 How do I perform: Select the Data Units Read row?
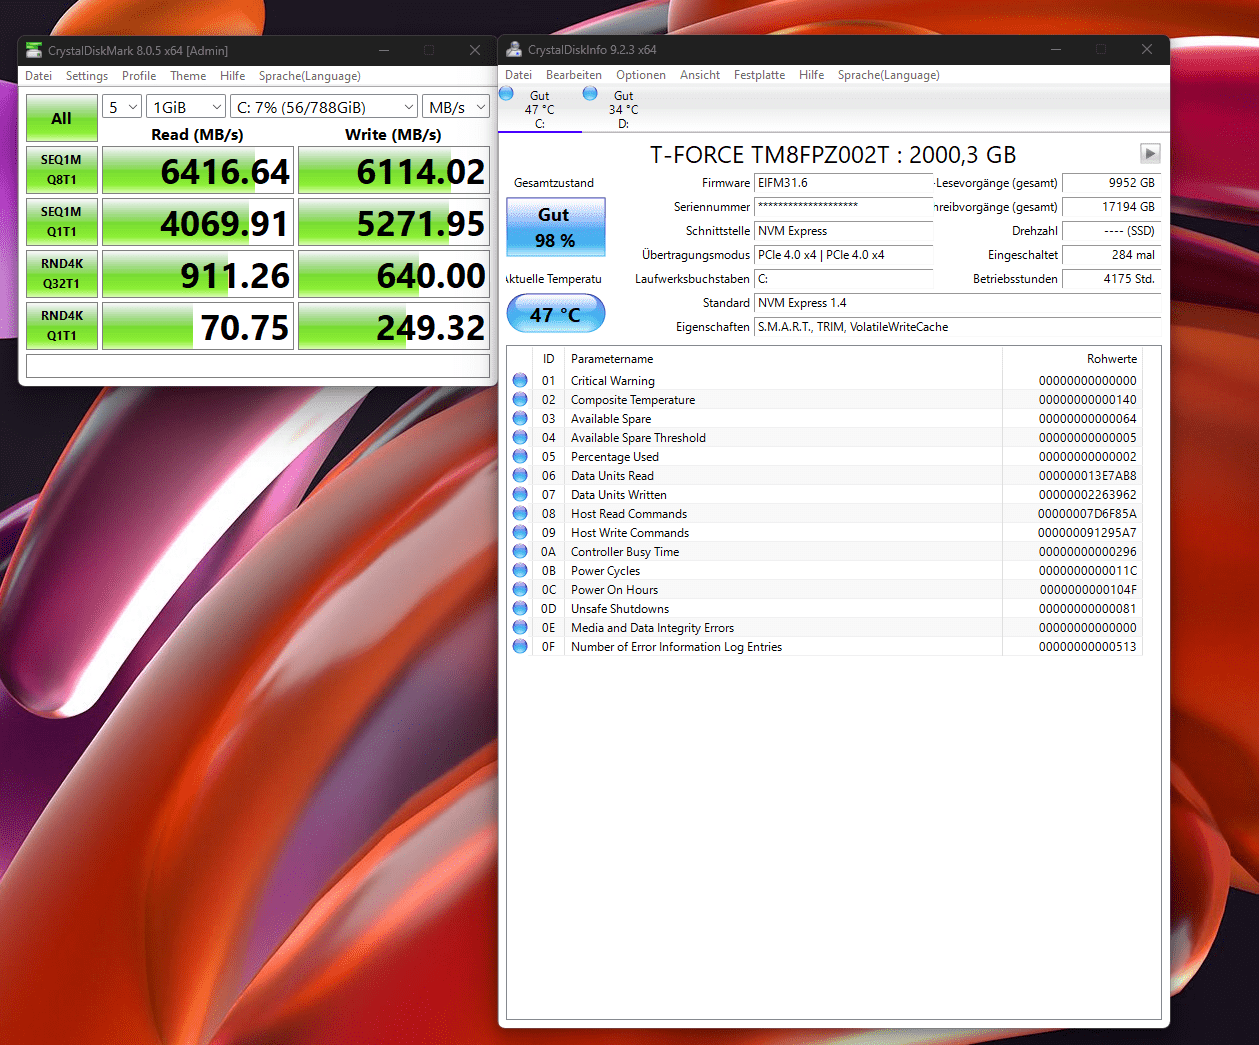[x=825, y=476]
